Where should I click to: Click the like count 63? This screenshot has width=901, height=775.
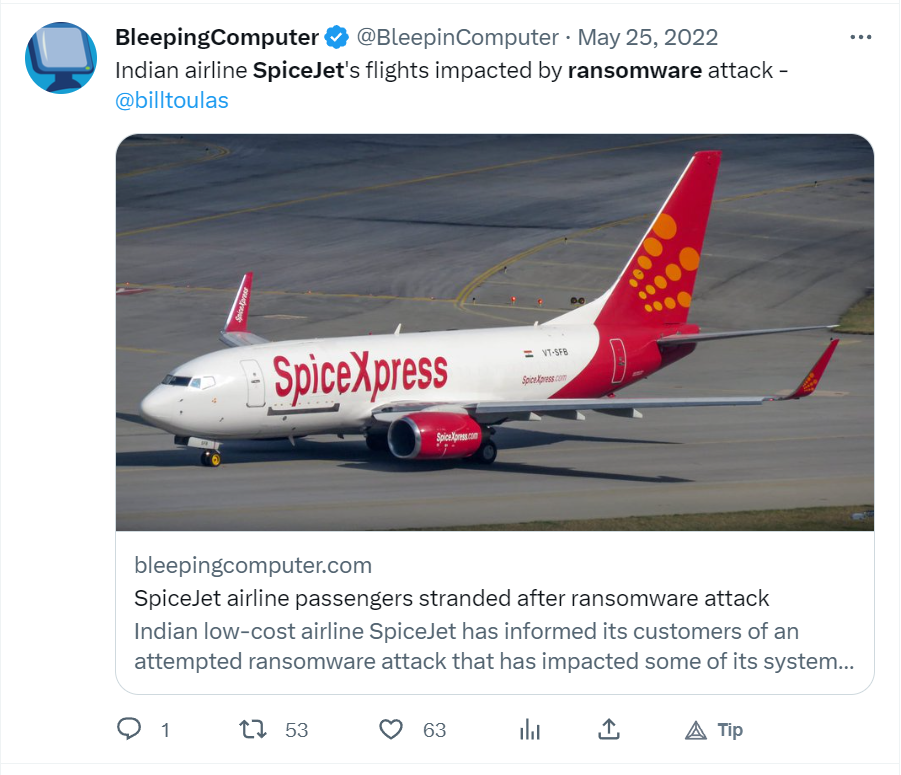point(434,730)
